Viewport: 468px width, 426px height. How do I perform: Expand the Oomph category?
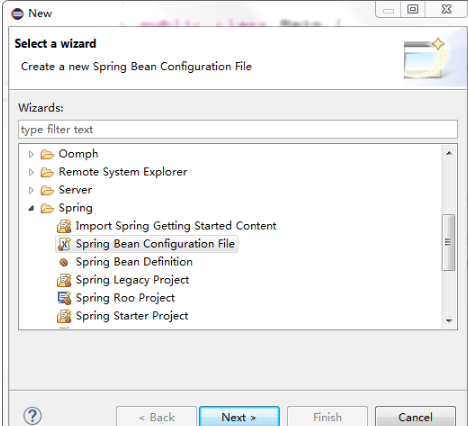(31, 154)
